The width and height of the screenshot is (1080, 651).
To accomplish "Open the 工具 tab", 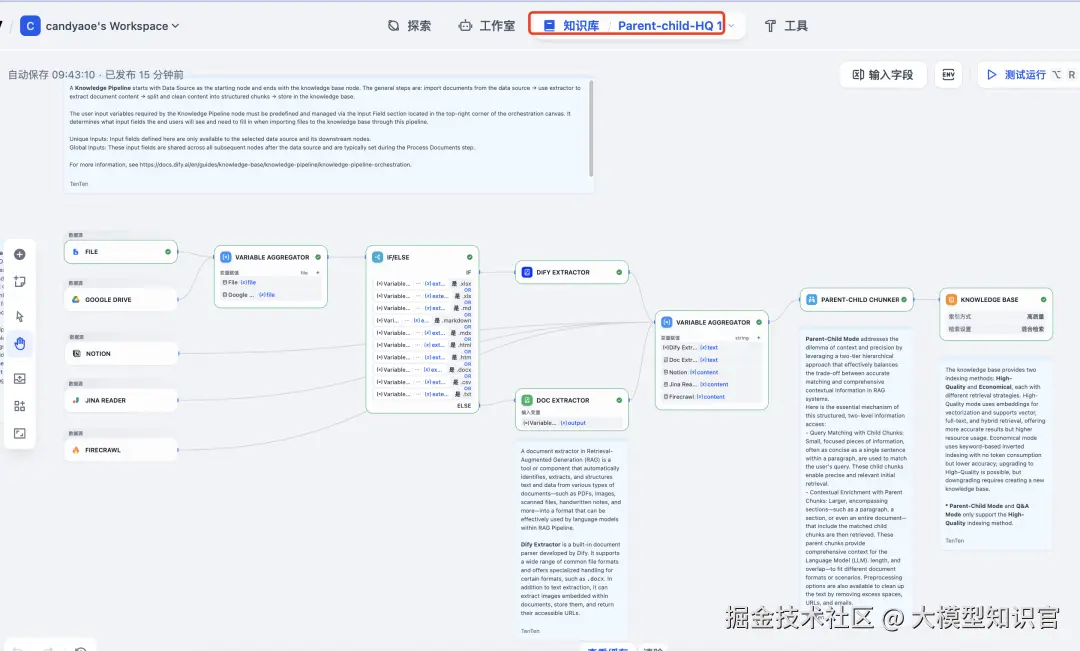I will [786, 25].
